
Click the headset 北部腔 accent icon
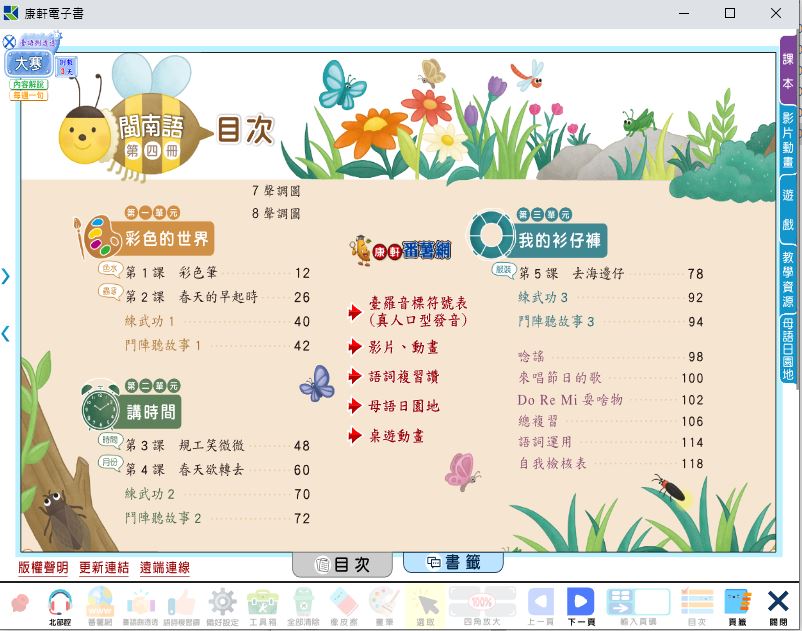point(60,606)
